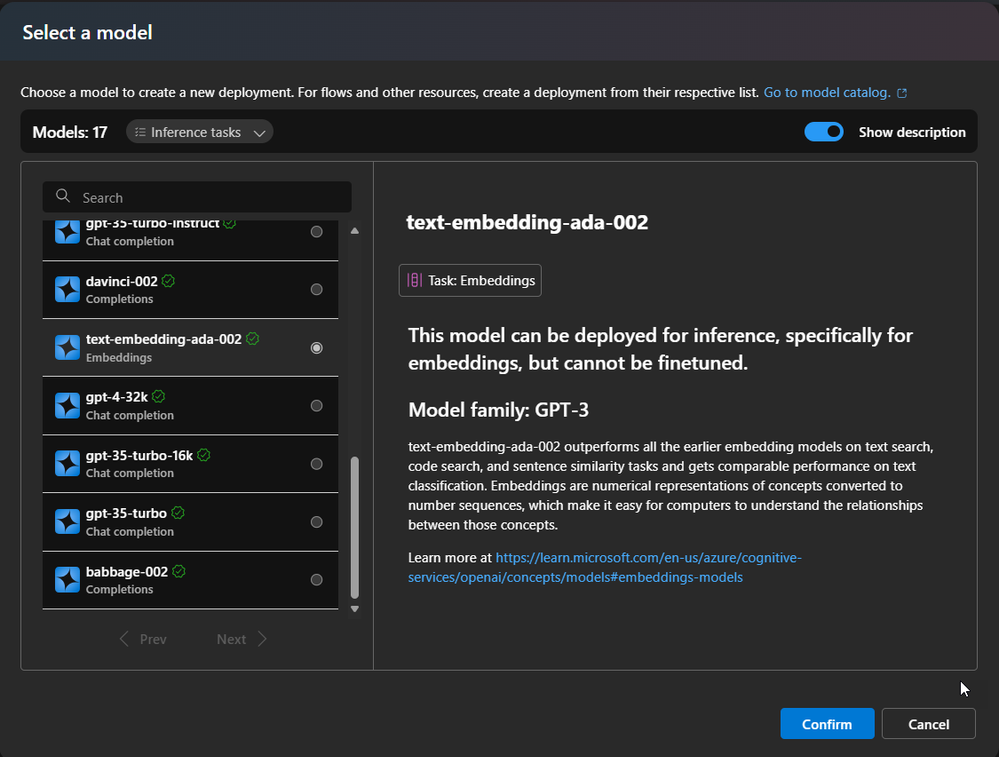Click the gpt-35-turbo-instruct model icon
Image resolution: width=999 pixels, height=757 pixels.
click(x=67, y=232)
